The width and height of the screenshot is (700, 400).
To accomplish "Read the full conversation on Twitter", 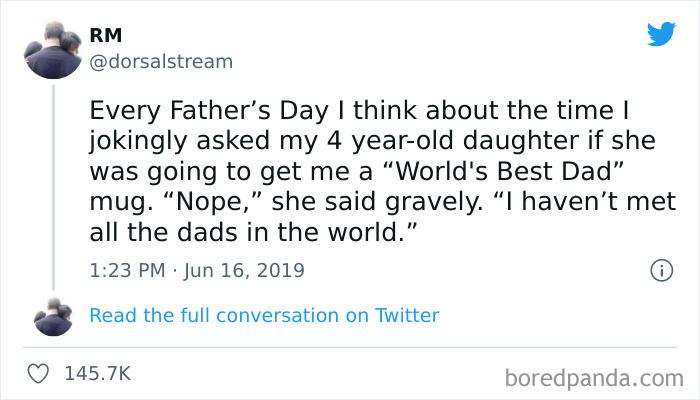I will (264, 316).
